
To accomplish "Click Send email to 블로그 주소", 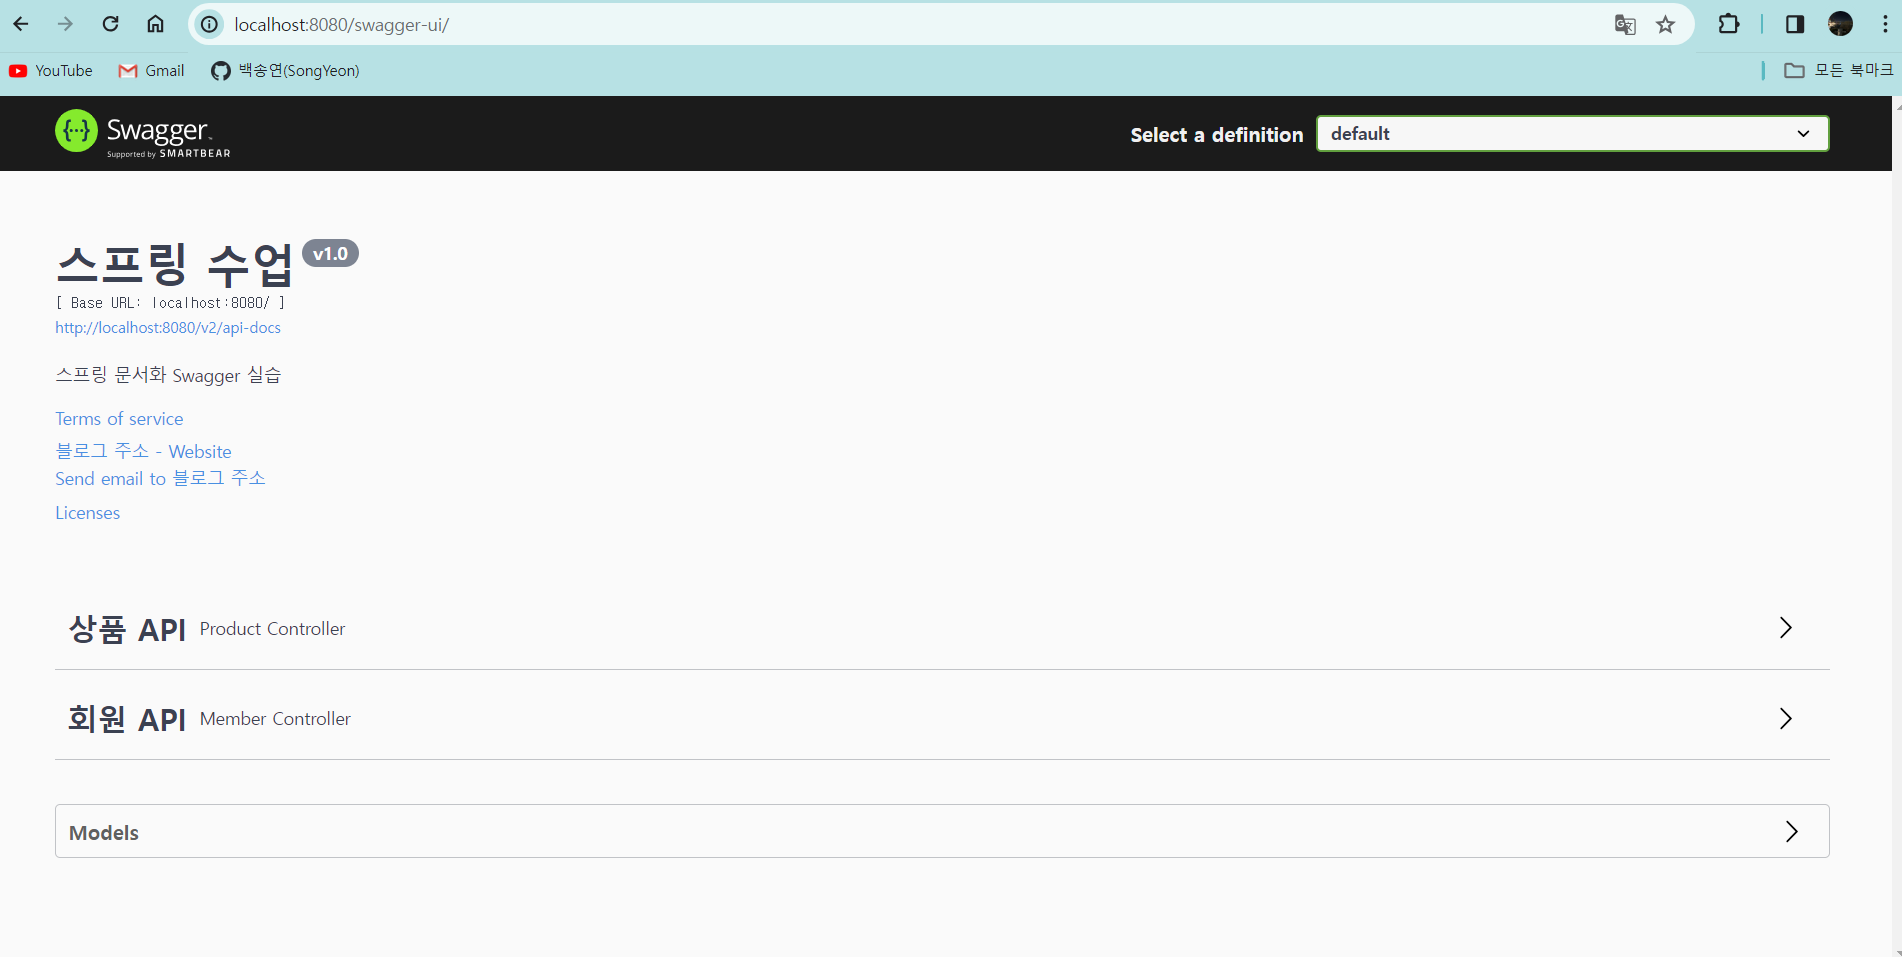I will [x=160, y=478].
